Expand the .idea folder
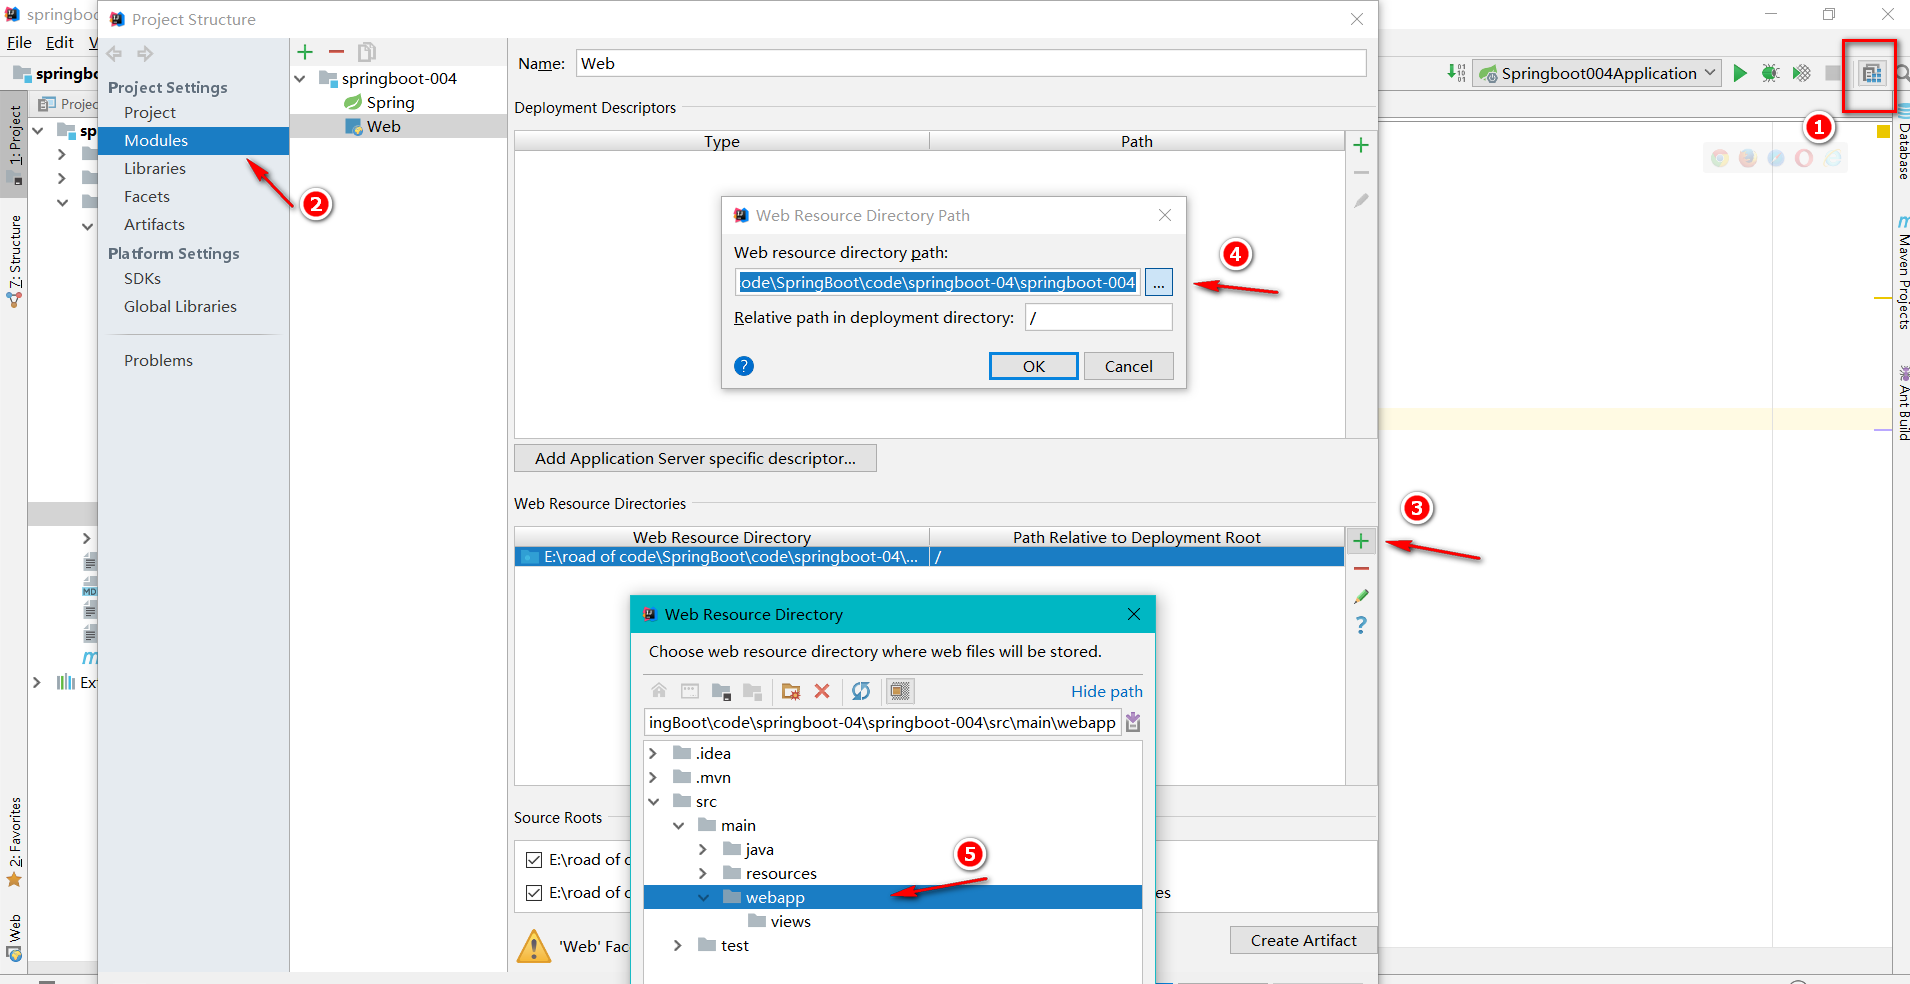Screen dimensions: 1910x984 tap(653, 753)
